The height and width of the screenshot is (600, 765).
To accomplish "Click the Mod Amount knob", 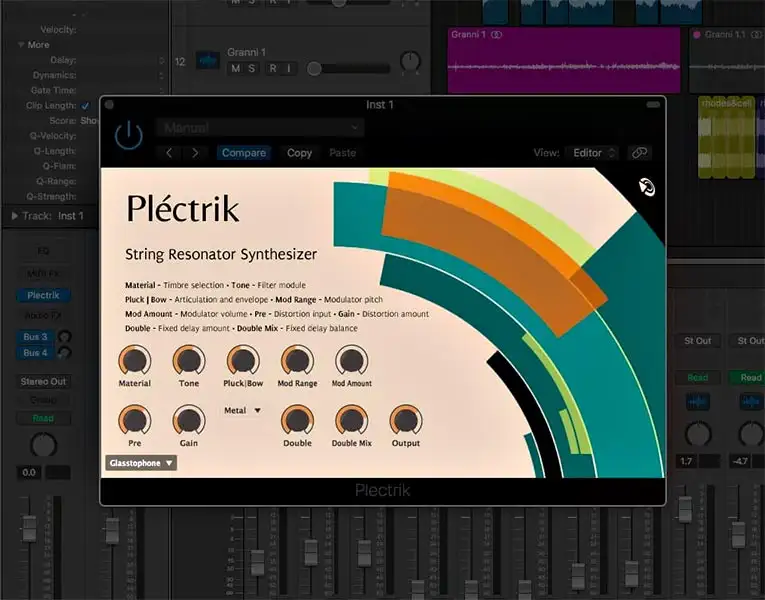I will point(351,361).
